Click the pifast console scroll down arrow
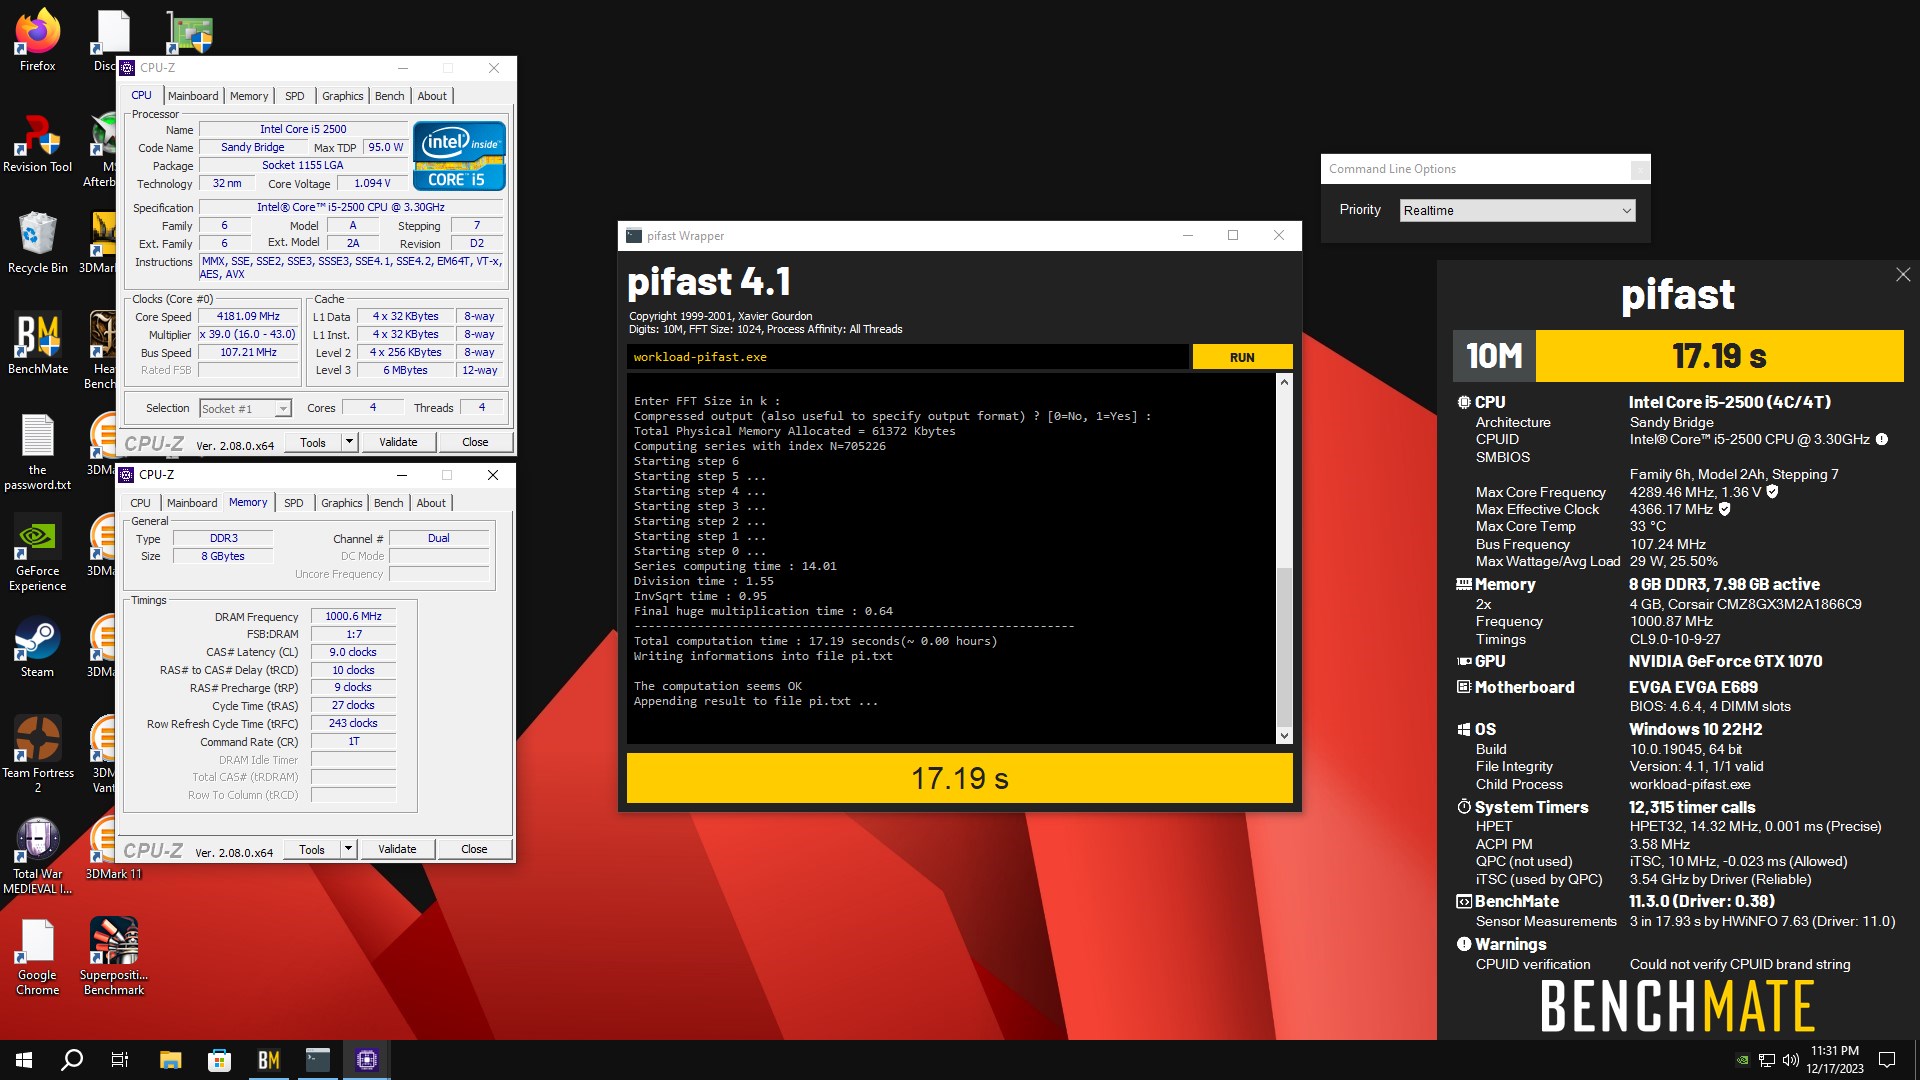Image resolution: width=1920 pixels, height=1080 pixels. coord(1284,736)
